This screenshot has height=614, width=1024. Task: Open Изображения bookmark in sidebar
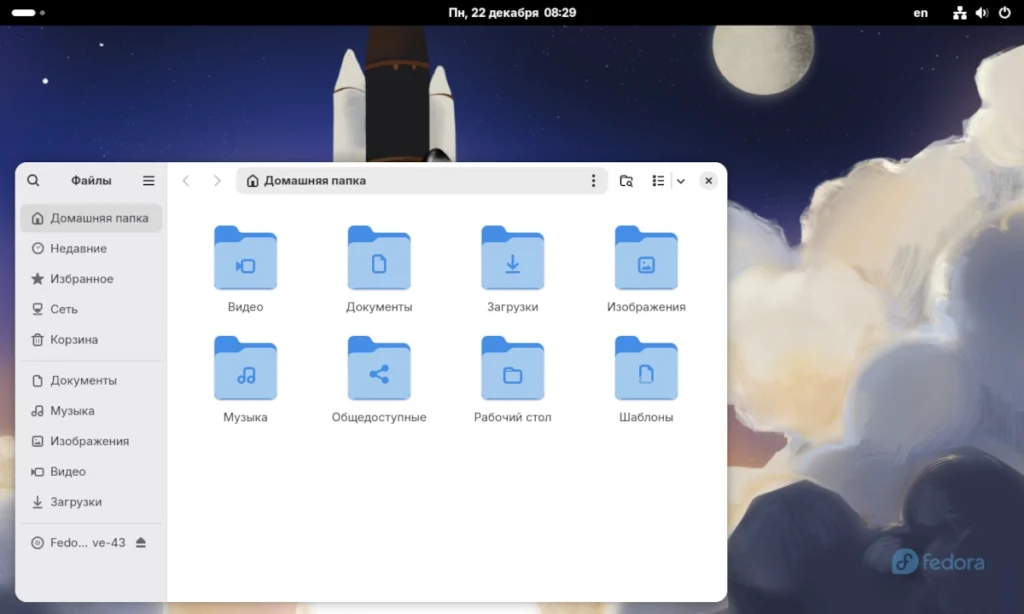pos(91,441)
